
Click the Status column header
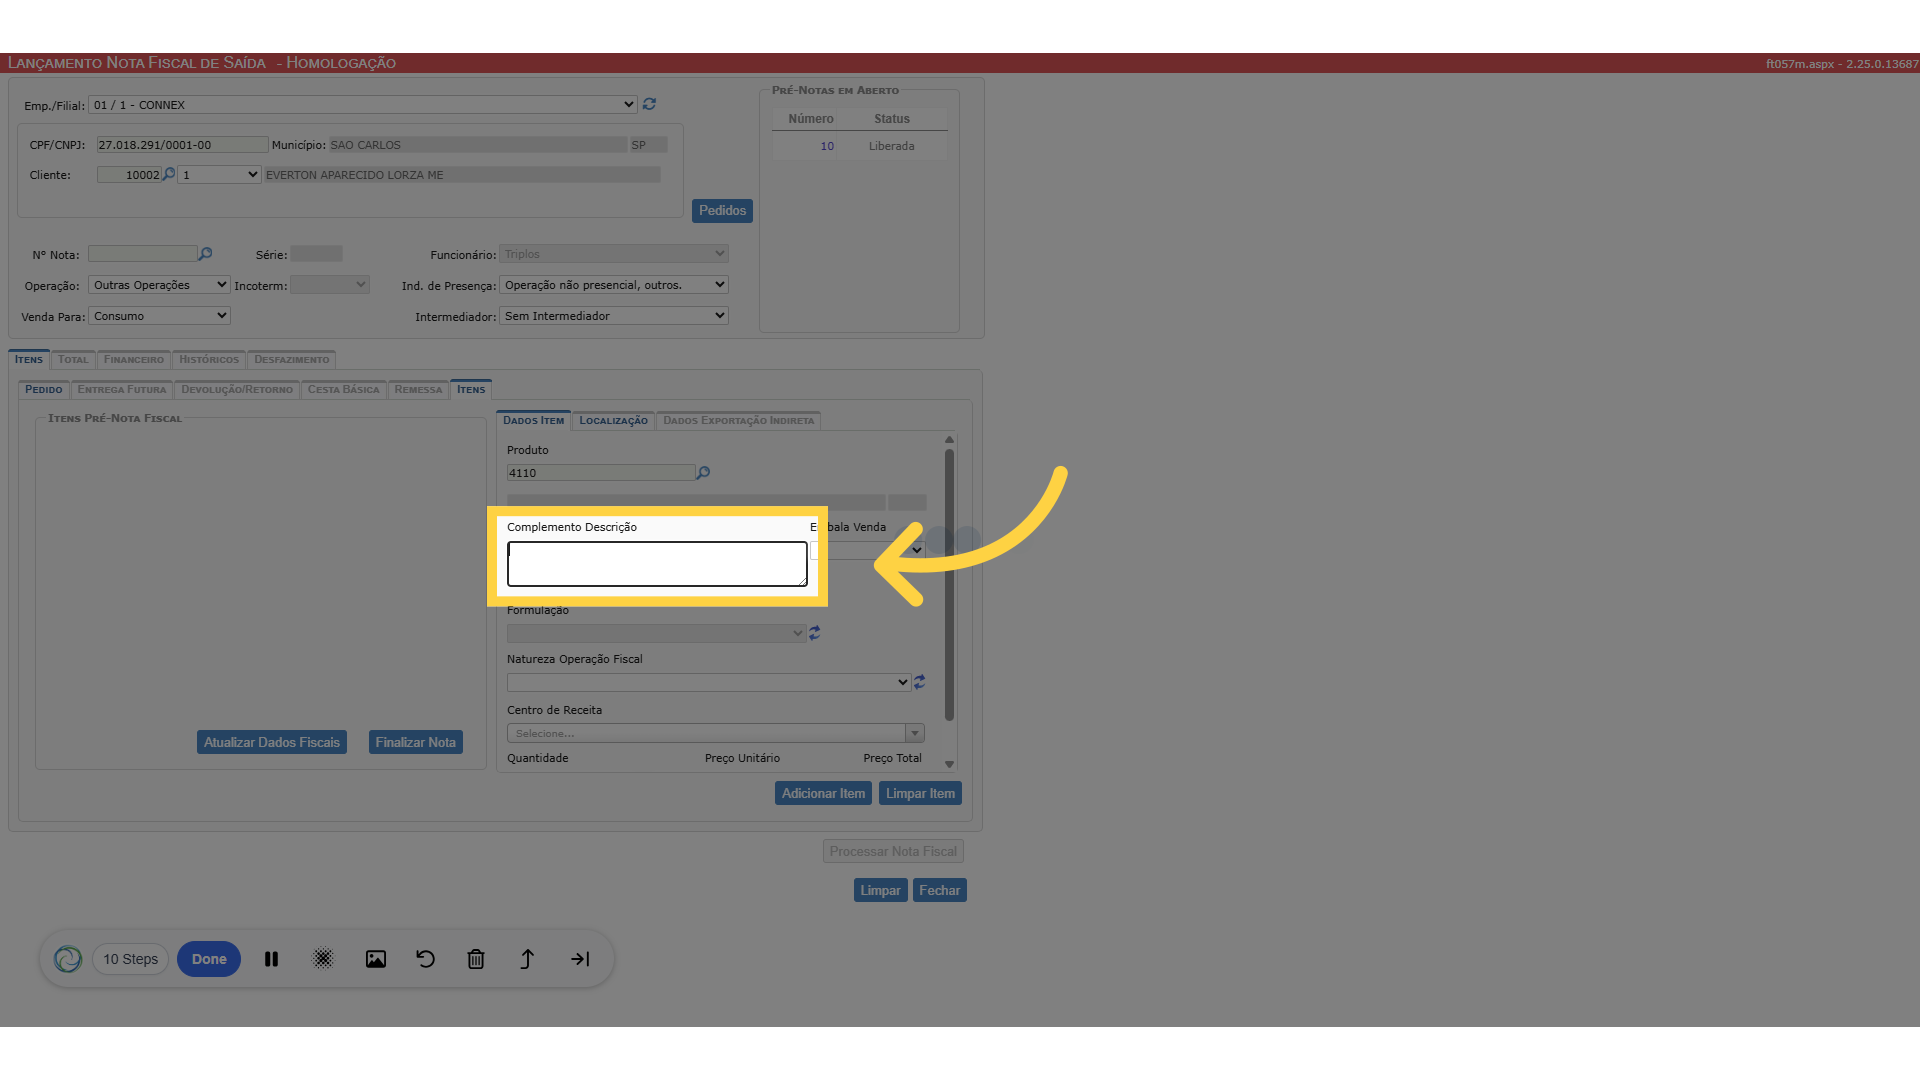coord(892,119)
